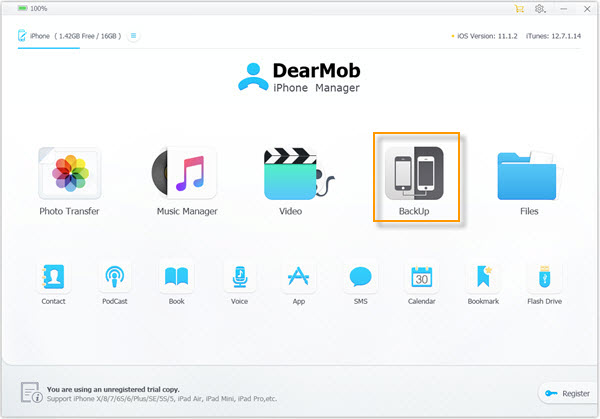Open the device list menu icon
The height and width of the screenshot is (419, 600).
tap(133, 36)
